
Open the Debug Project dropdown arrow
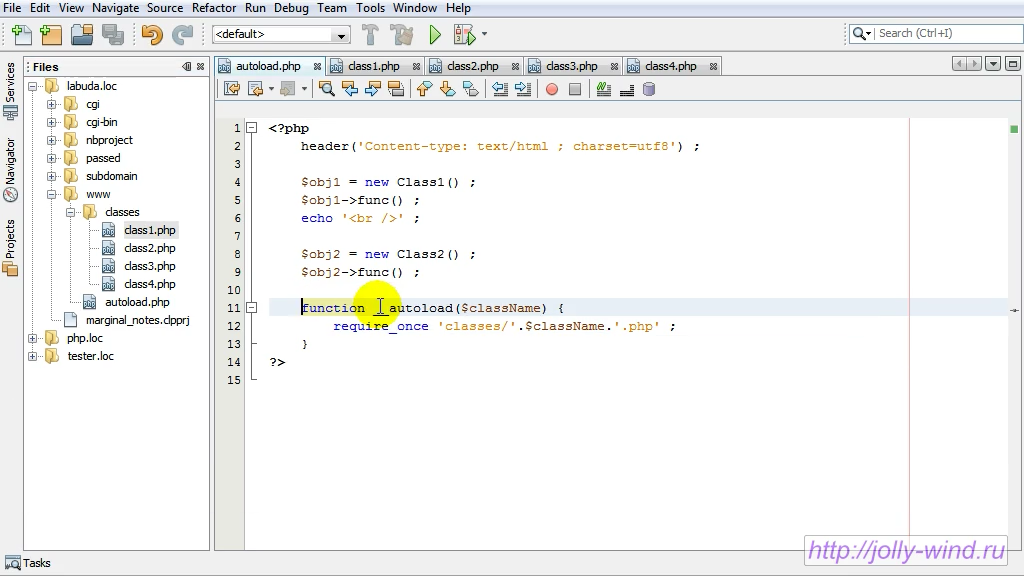click(484, 33)
